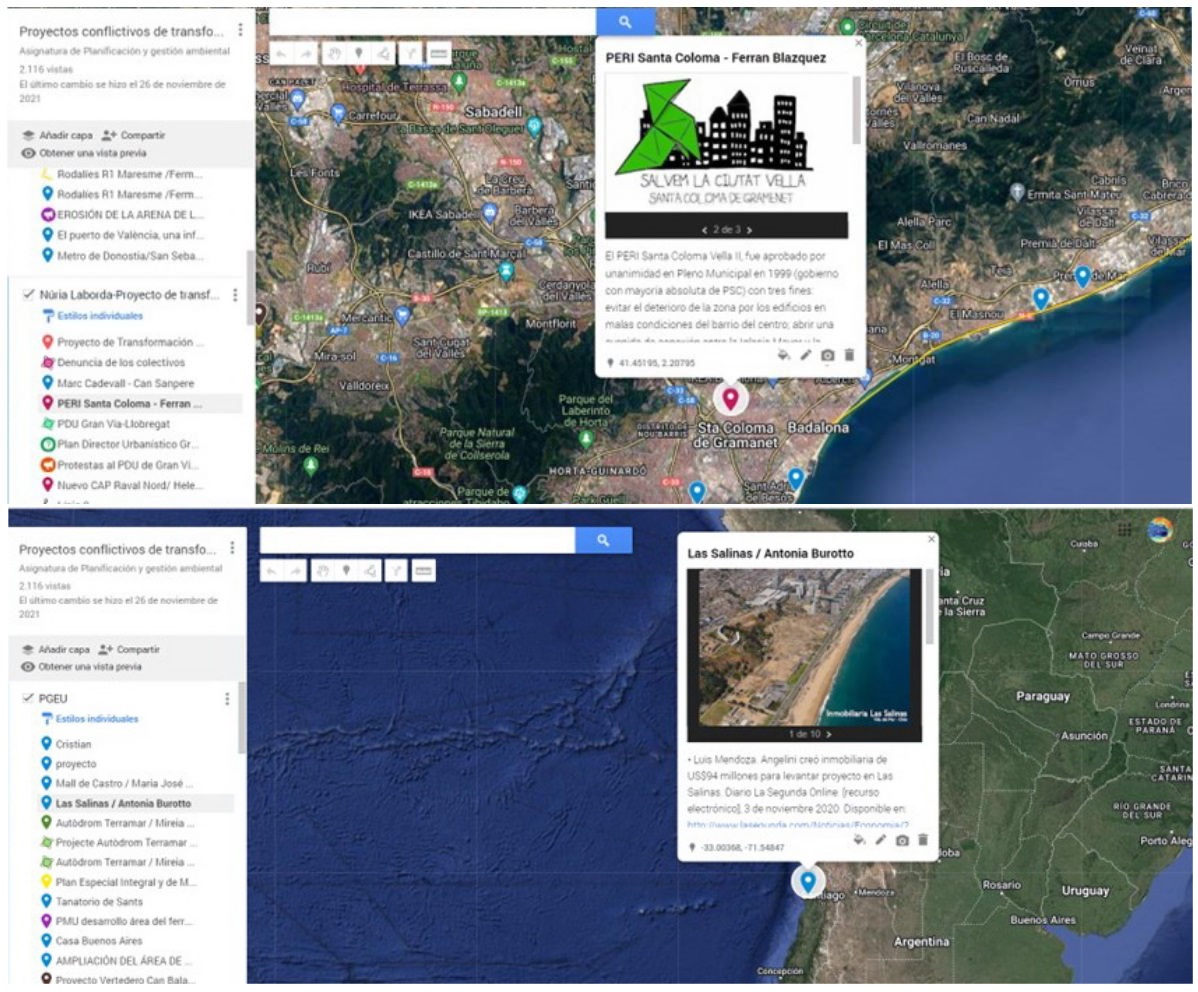This screenshot has width=1198, height=992.
Task: Delete the Las Salinas feature with trash icon
Action: (x=923, y=840)
